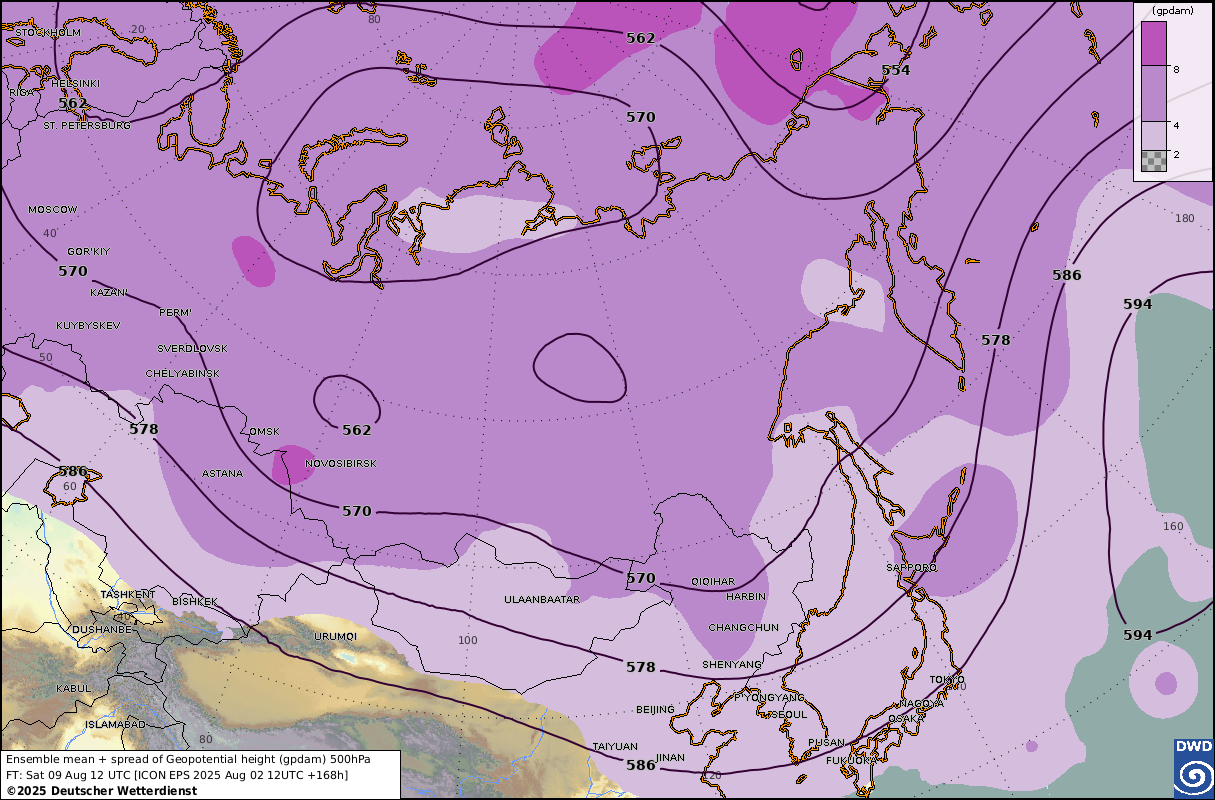Click the SAPPORO city label
Viewport: 1215px width, 800px height.
(x=911, y=568)
